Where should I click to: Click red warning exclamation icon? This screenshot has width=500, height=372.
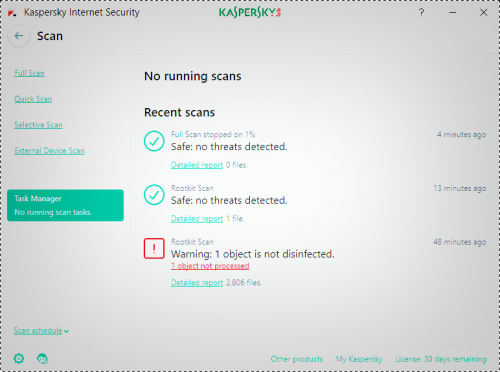click(x=154, y=248)
